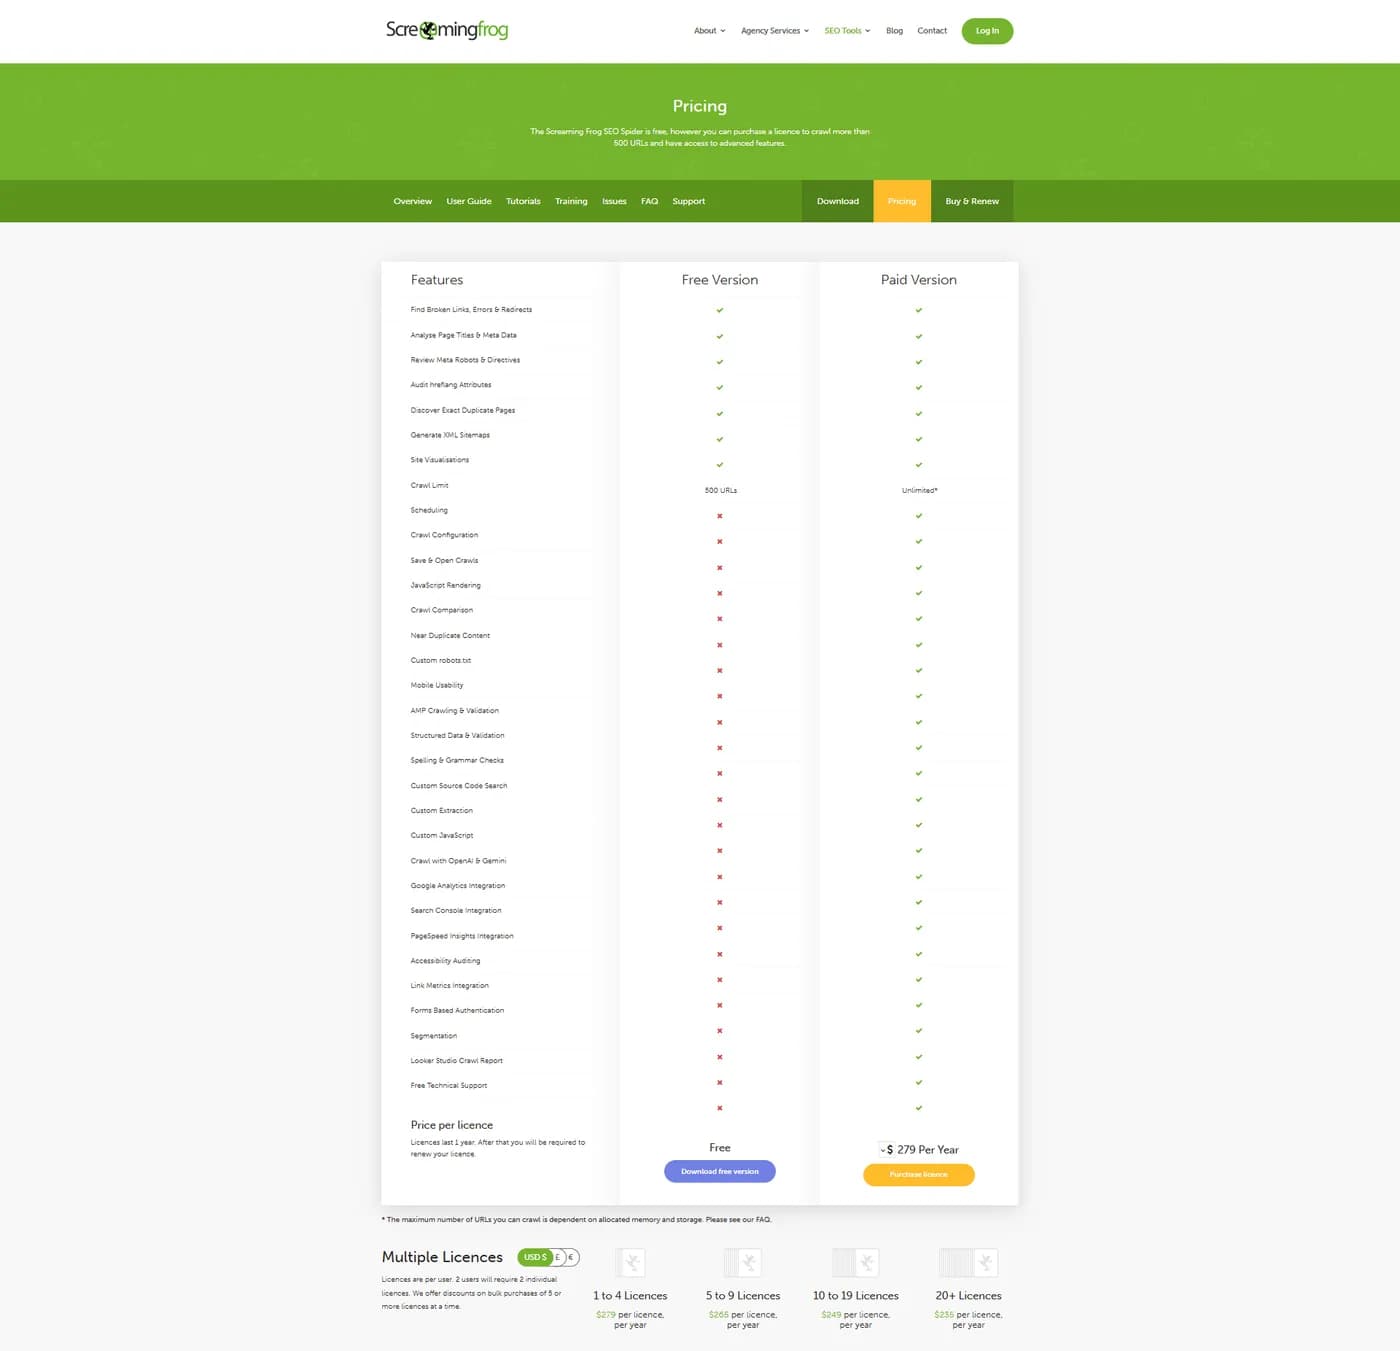Image resolution: width=1400 pixels, height=1351 pixels.
Task: Click Paid Version checkmark for Custom Extraction
Action: pyautogui.click(x=919, y=825)
